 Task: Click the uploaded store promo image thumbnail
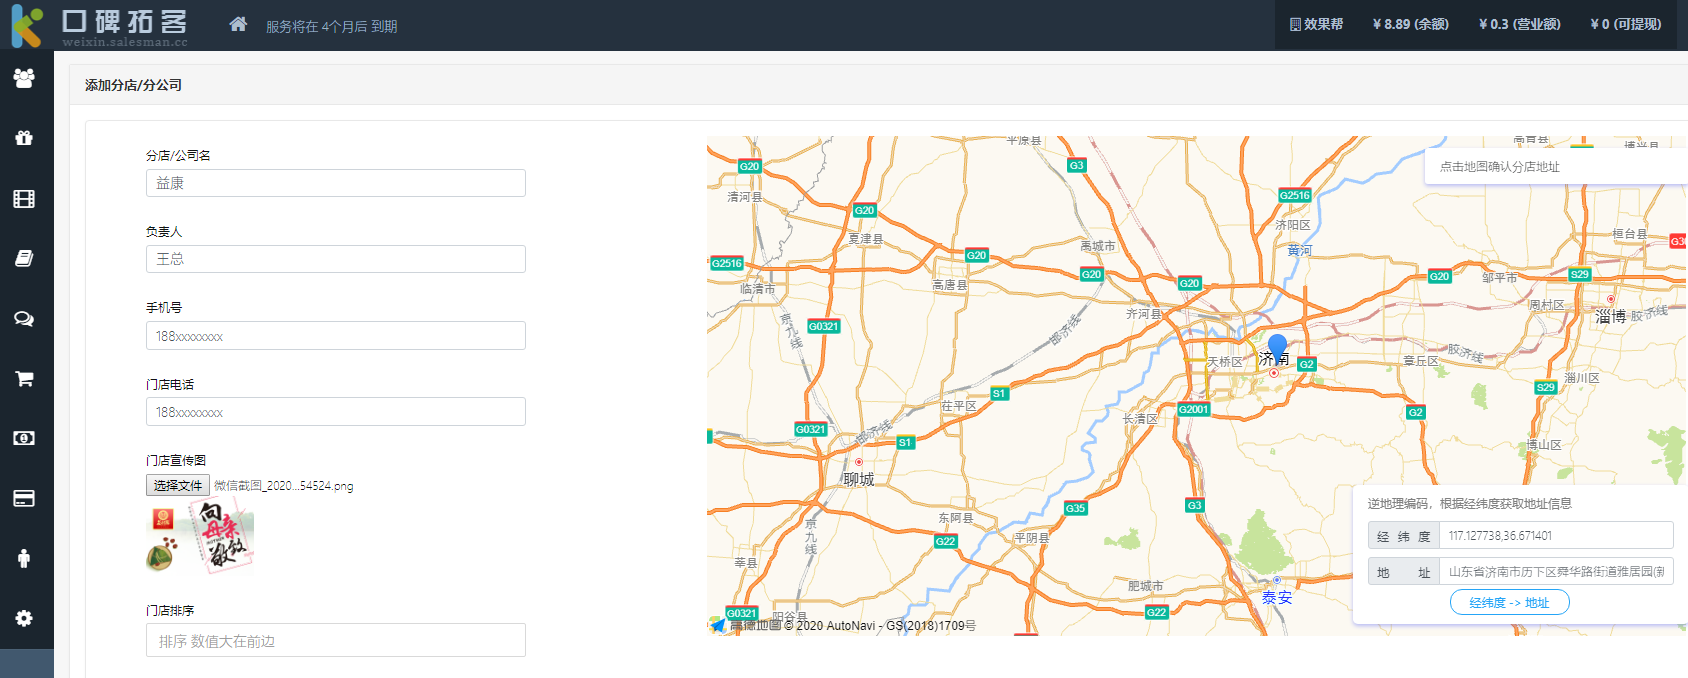200,536
